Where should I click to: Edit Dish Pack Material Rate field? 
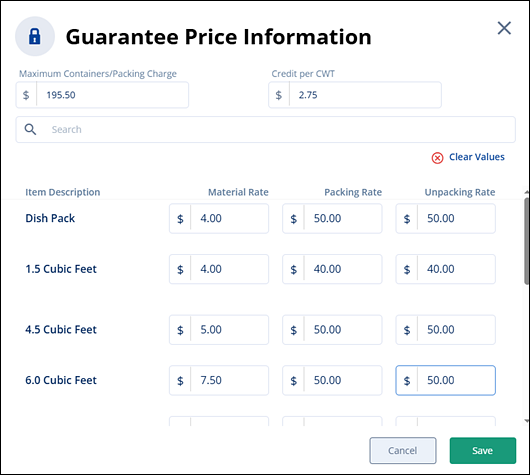tap(219, 218)
